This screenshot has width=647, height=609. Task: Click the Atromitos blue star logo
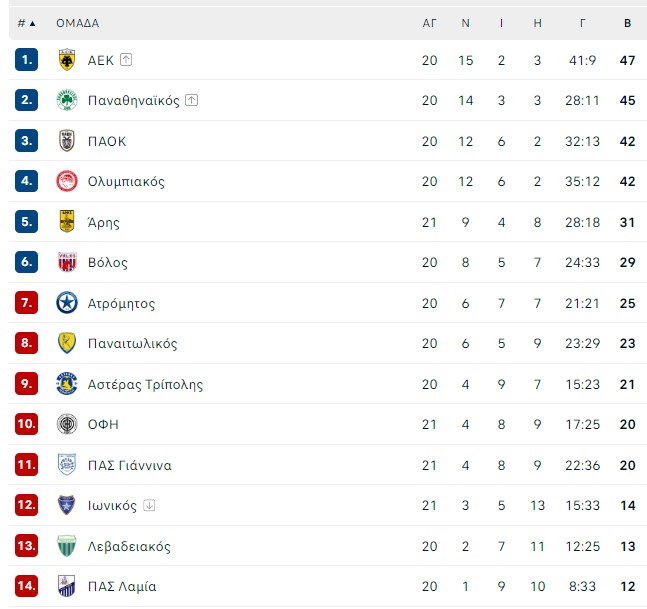point(66,303)
